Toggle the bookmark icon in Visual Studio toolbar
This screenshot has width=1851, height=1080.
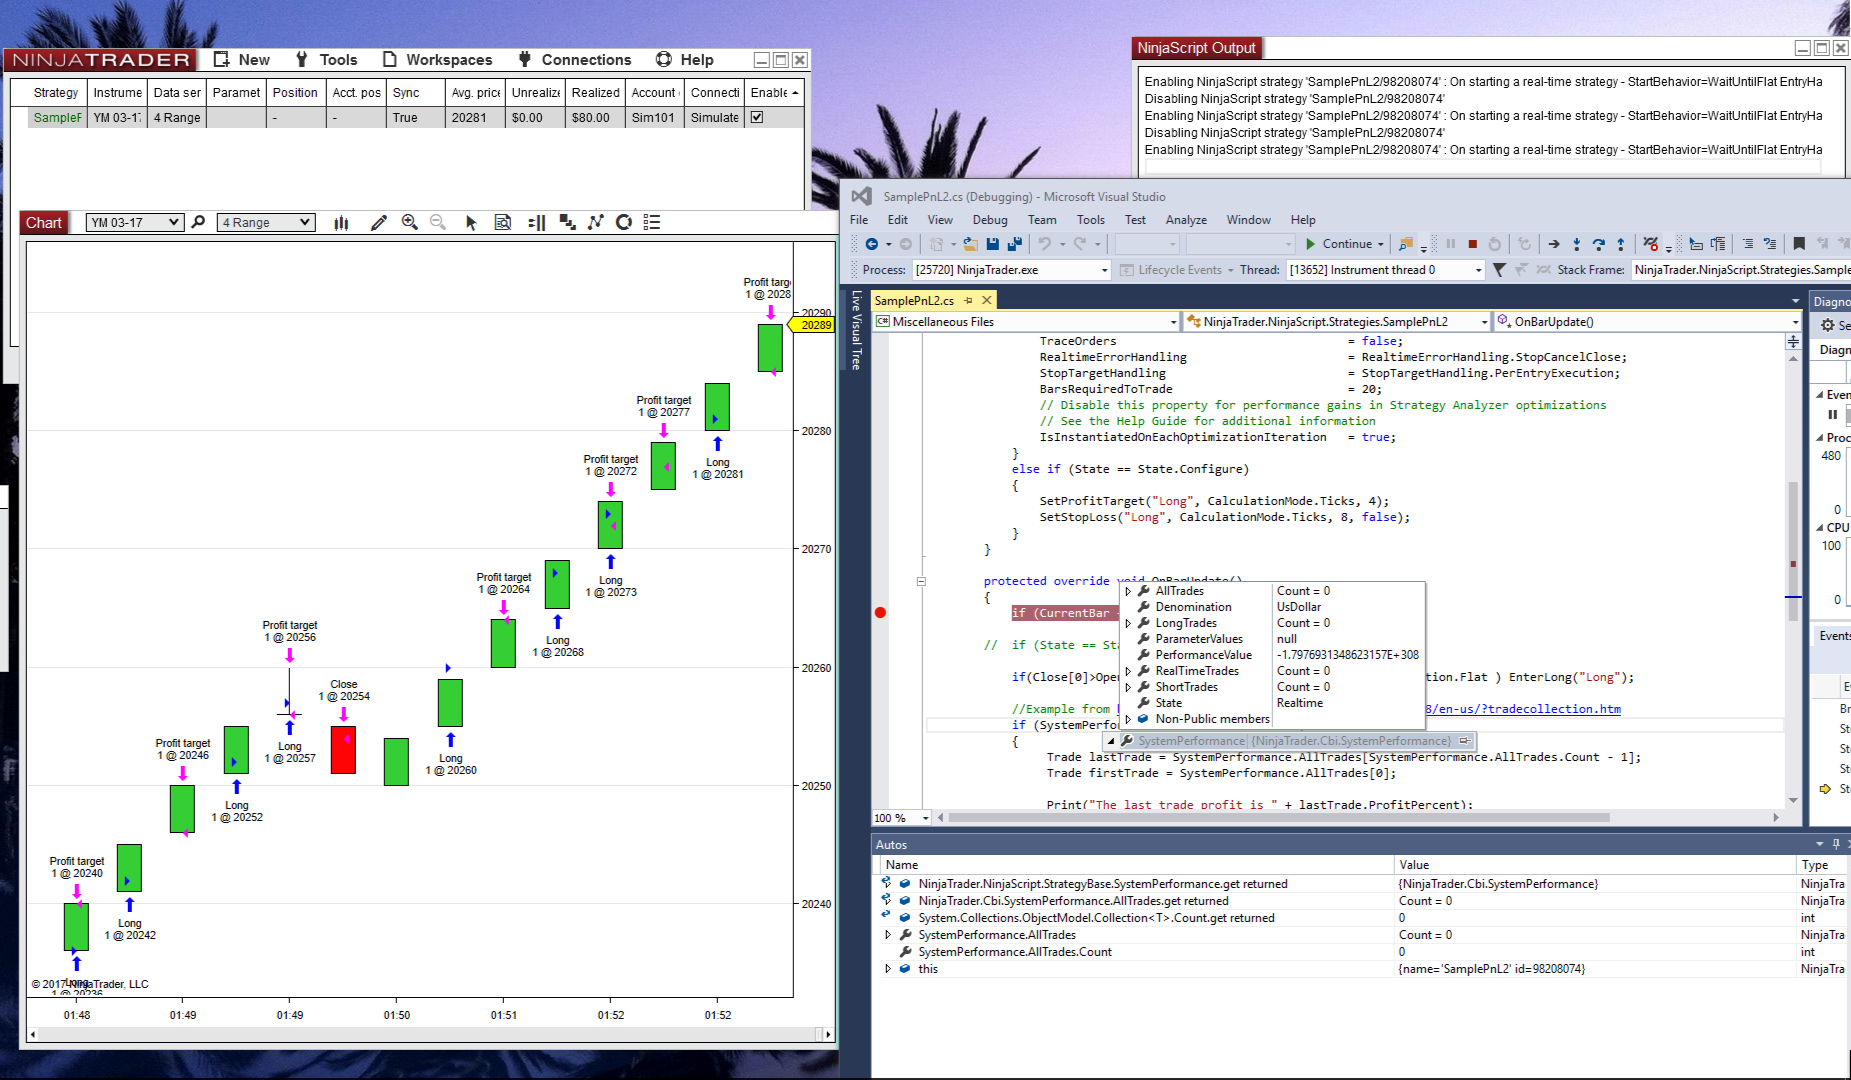(x=1798, y=244)
